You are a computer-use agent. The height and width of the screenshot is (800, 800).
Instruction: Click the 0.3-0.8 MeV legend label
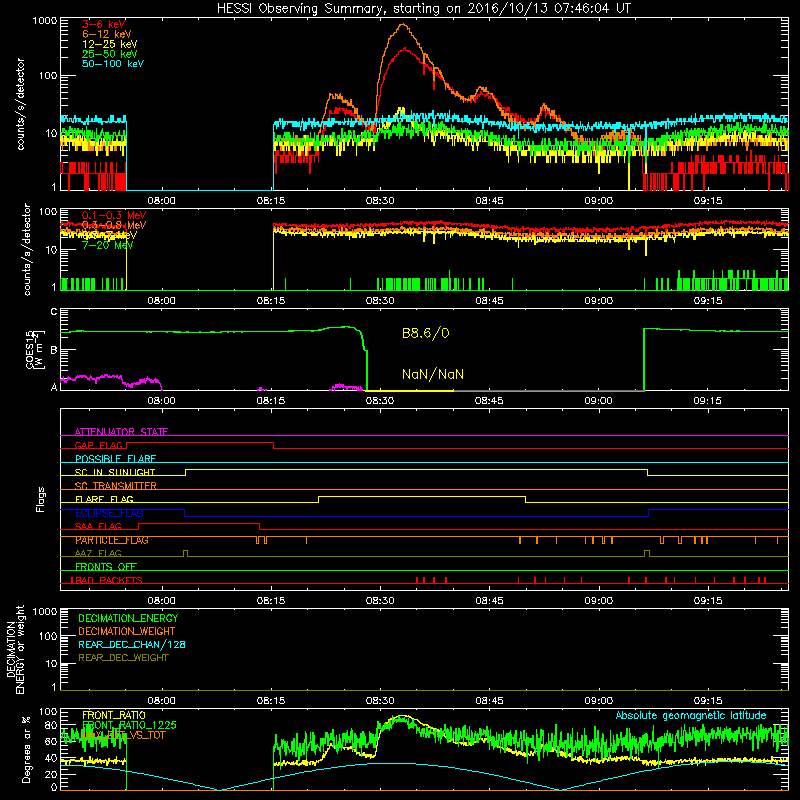[114, 225]
